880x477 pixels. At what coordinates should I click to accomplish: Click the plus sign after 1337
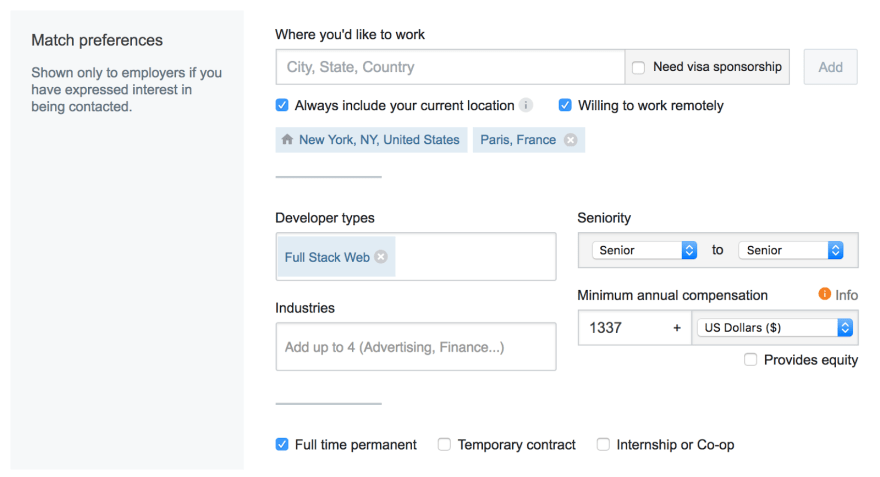(677, 328)
